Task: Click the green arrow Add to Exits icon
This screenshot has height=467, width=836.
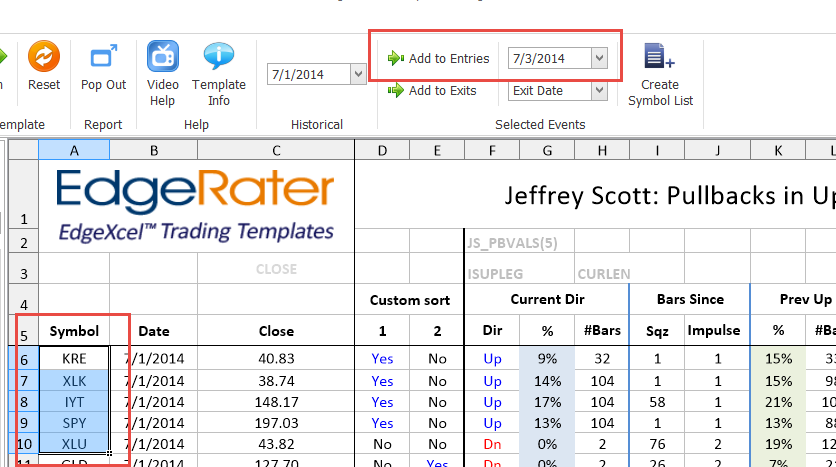Action: click(x=396, y=91)
